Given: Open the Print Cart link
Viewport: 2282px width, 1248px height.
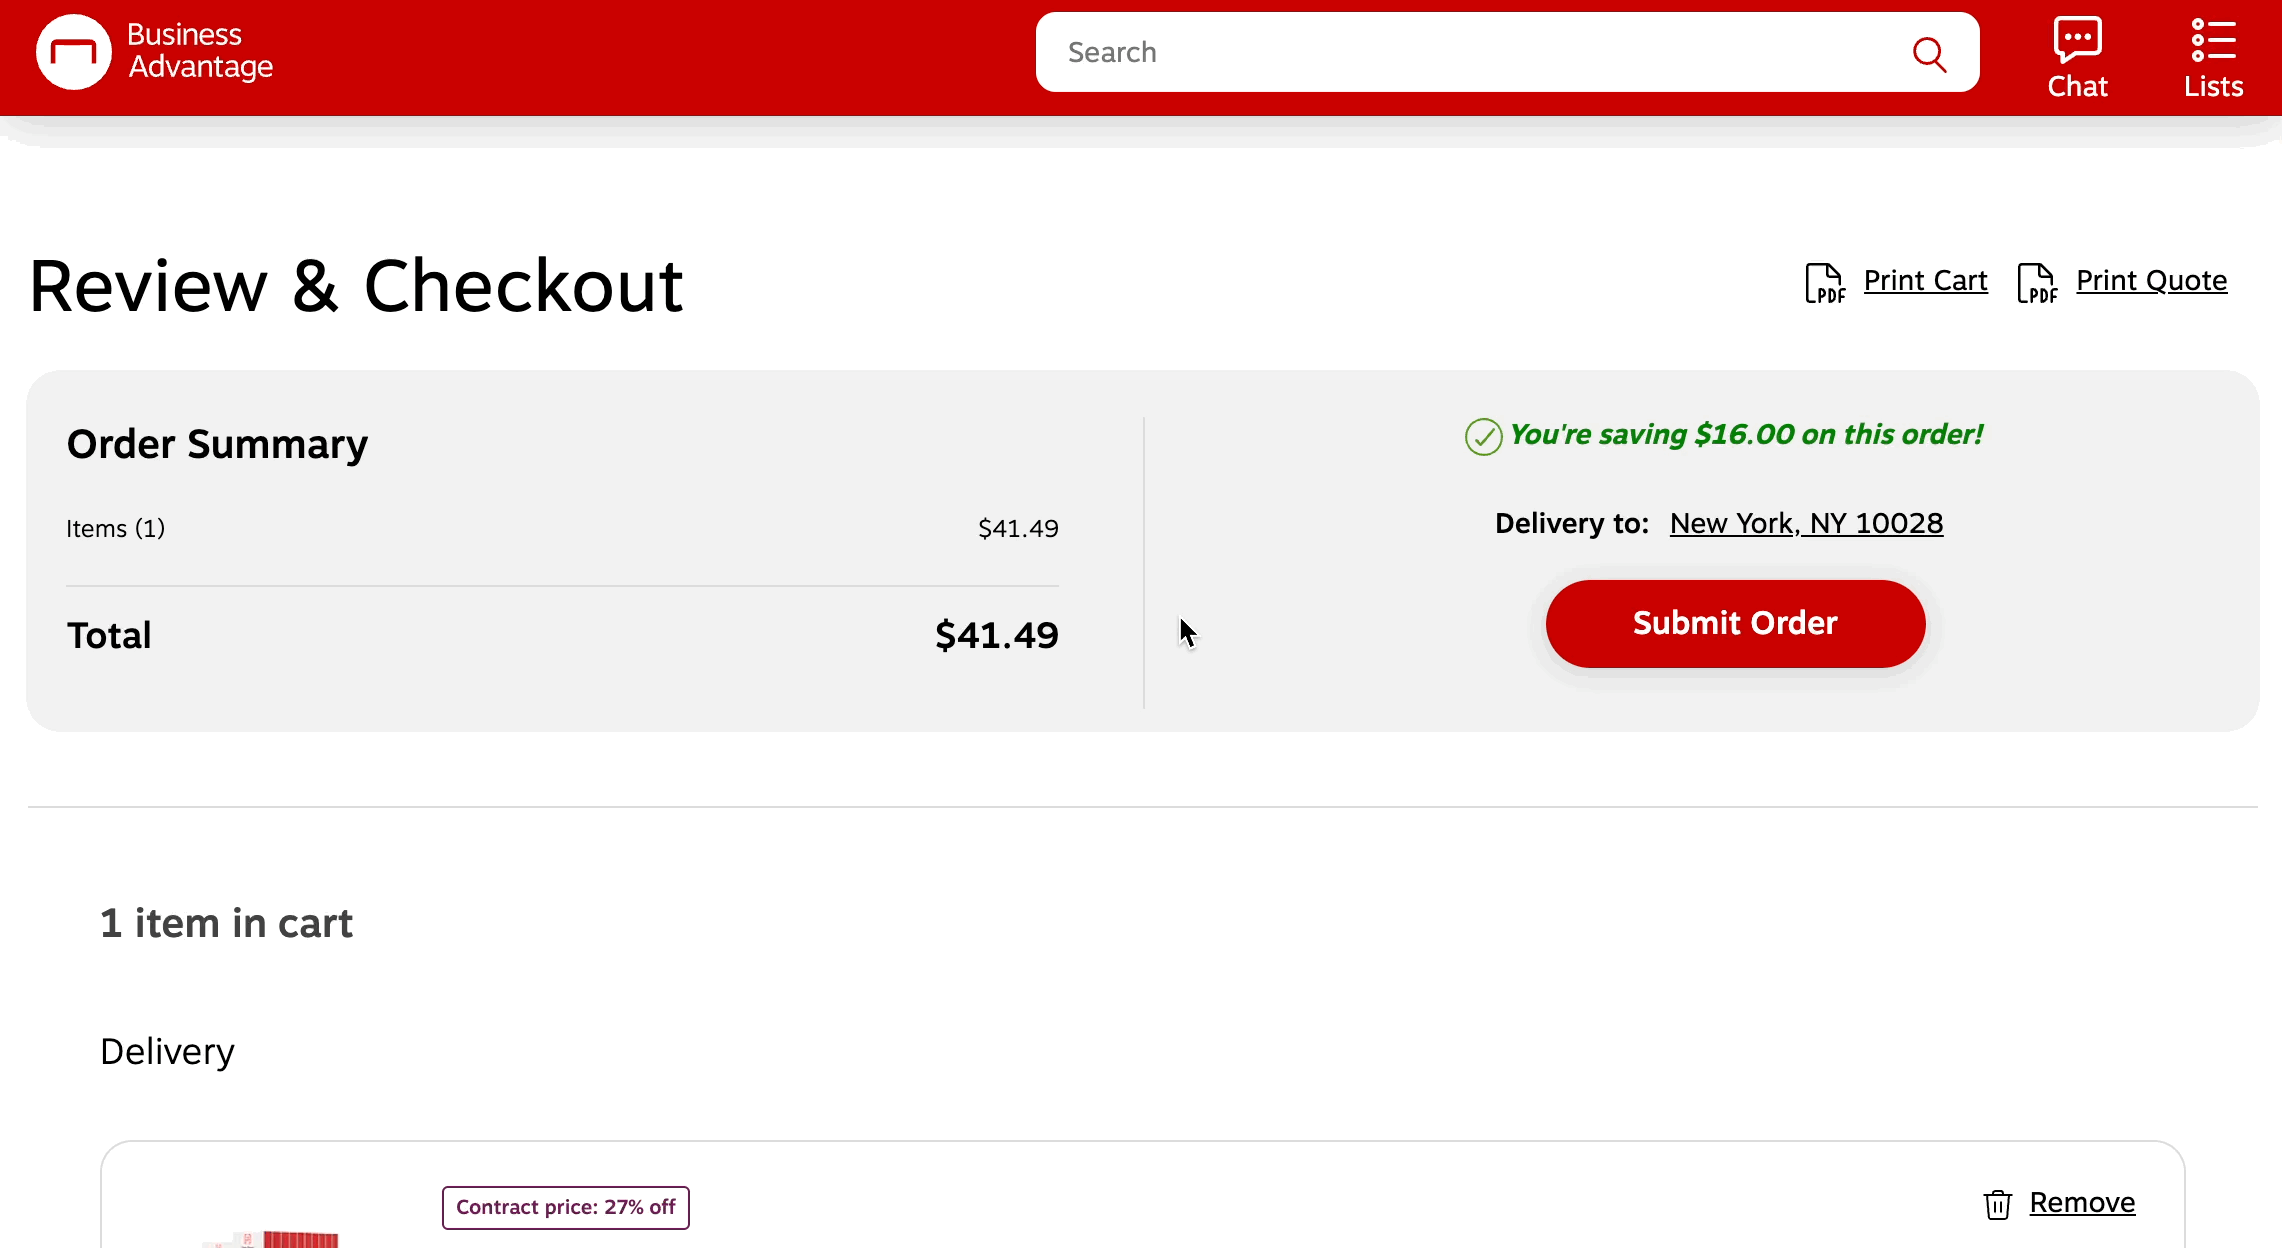Looking at the screenshot, I should (1925, 281).
